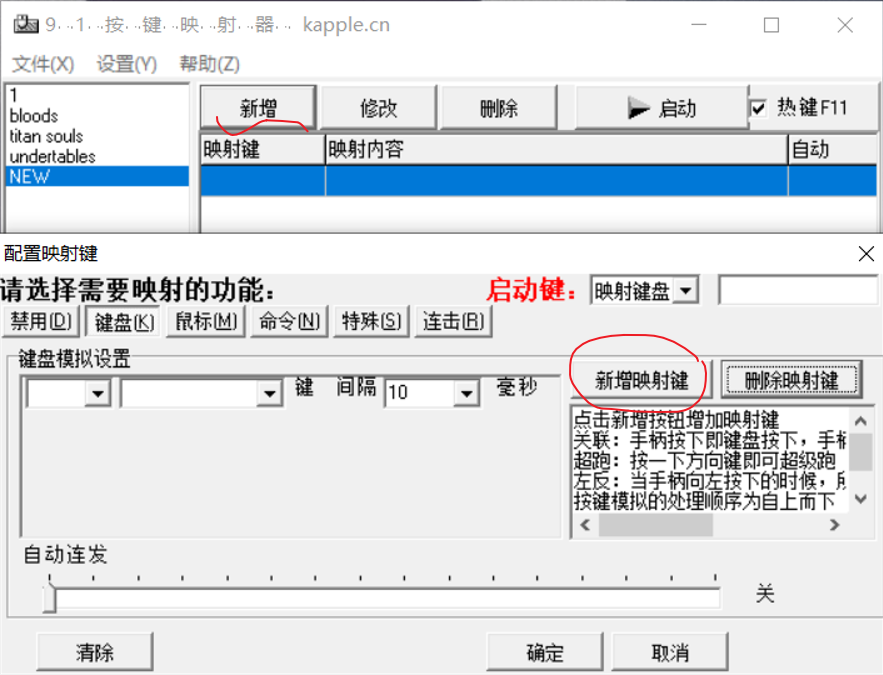Select profile '1' in the list
This screenshot has height=675, width=883.
pyautogui.click(x=97, y=95)
